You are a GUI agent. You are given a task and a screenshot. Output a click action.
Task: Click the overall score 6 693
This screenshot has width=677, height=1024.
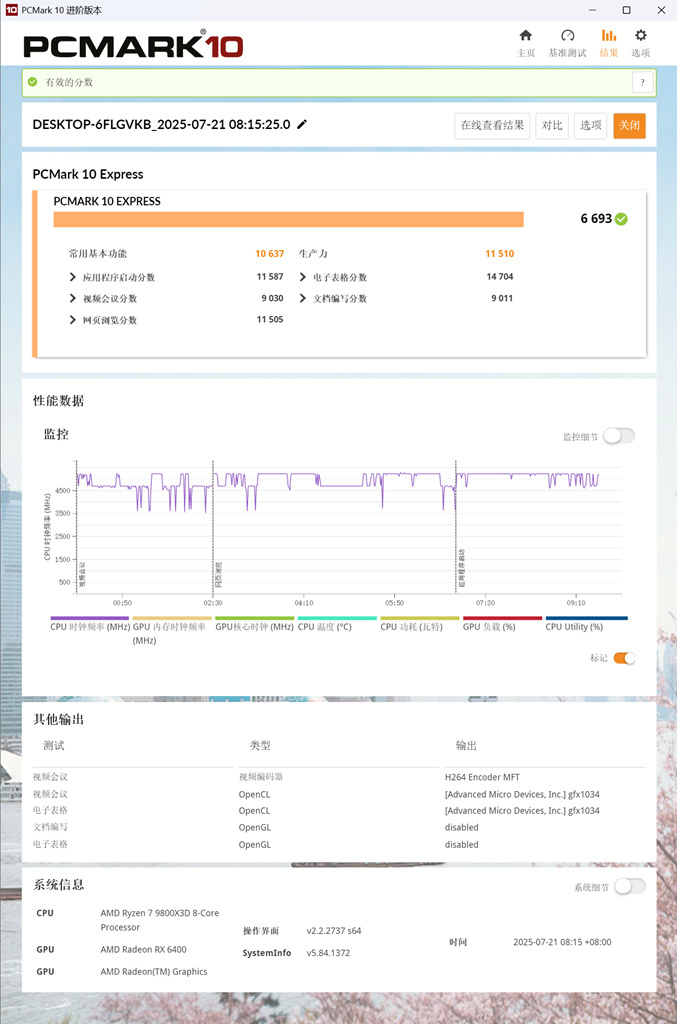coord(596,219)
